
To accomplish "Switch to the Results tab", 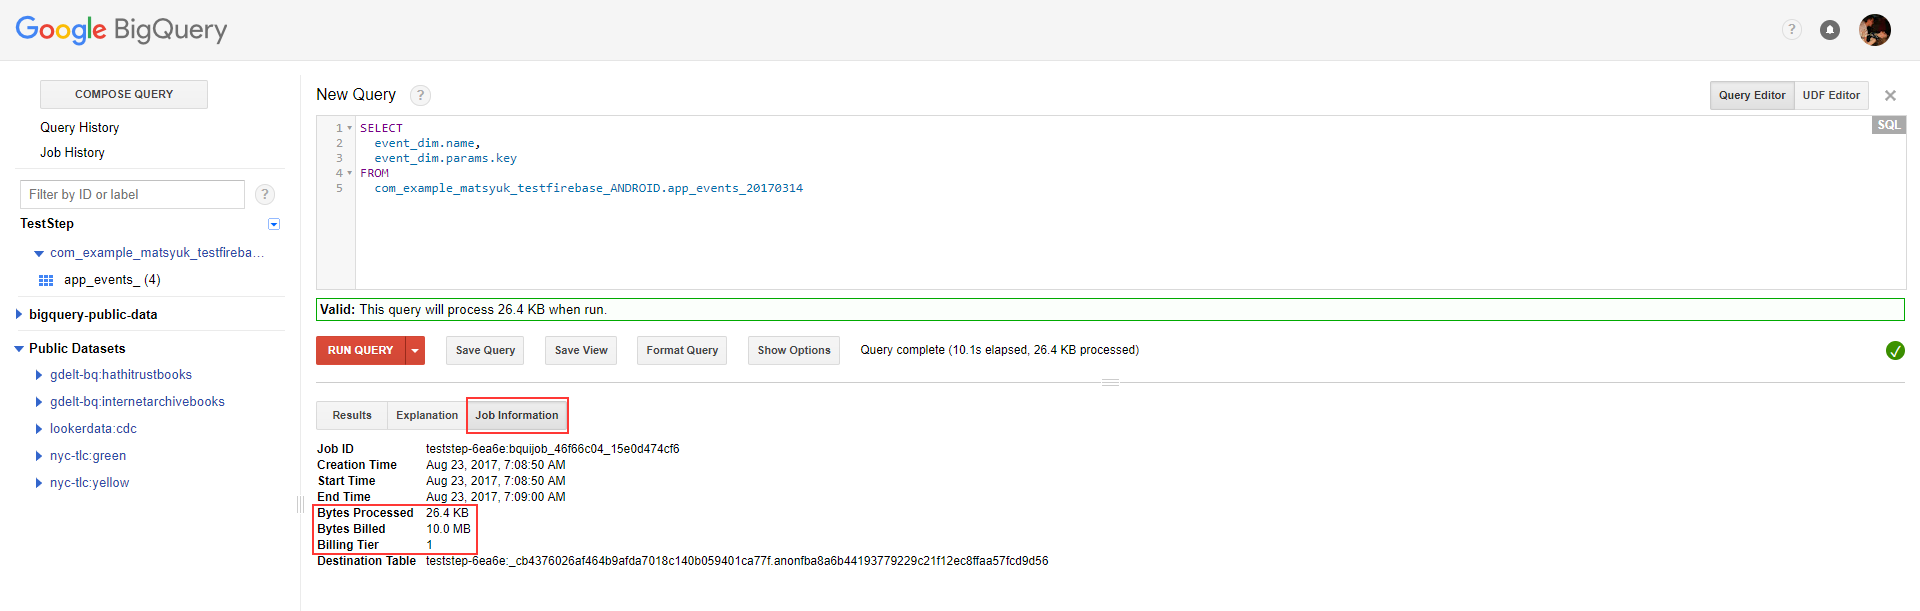I will click(x=352, y=415).
